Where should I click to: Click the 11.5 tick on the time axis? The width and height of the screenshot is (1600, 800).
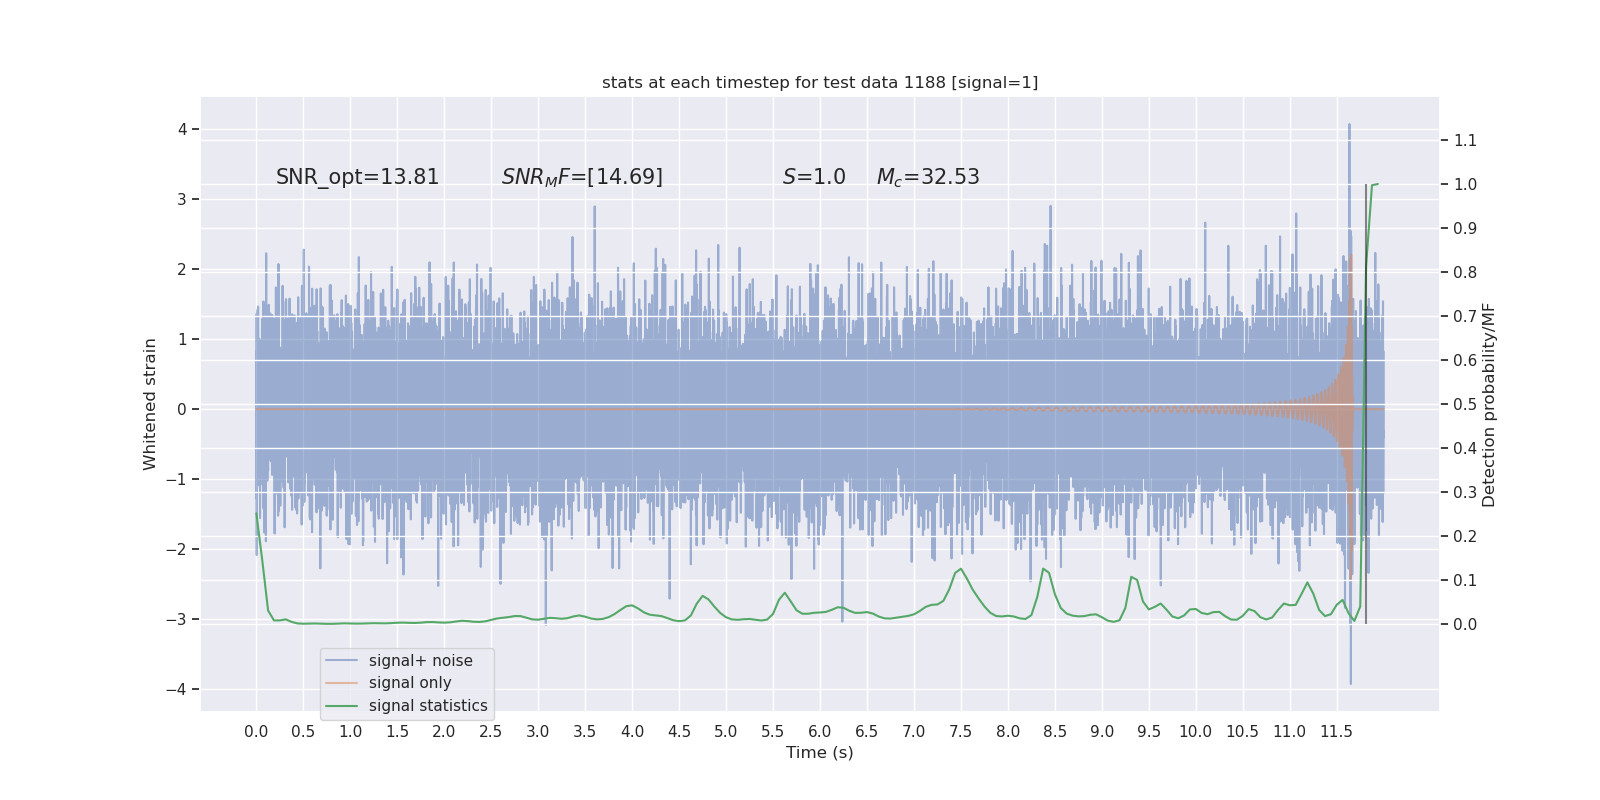click(x=1337, y=731)
